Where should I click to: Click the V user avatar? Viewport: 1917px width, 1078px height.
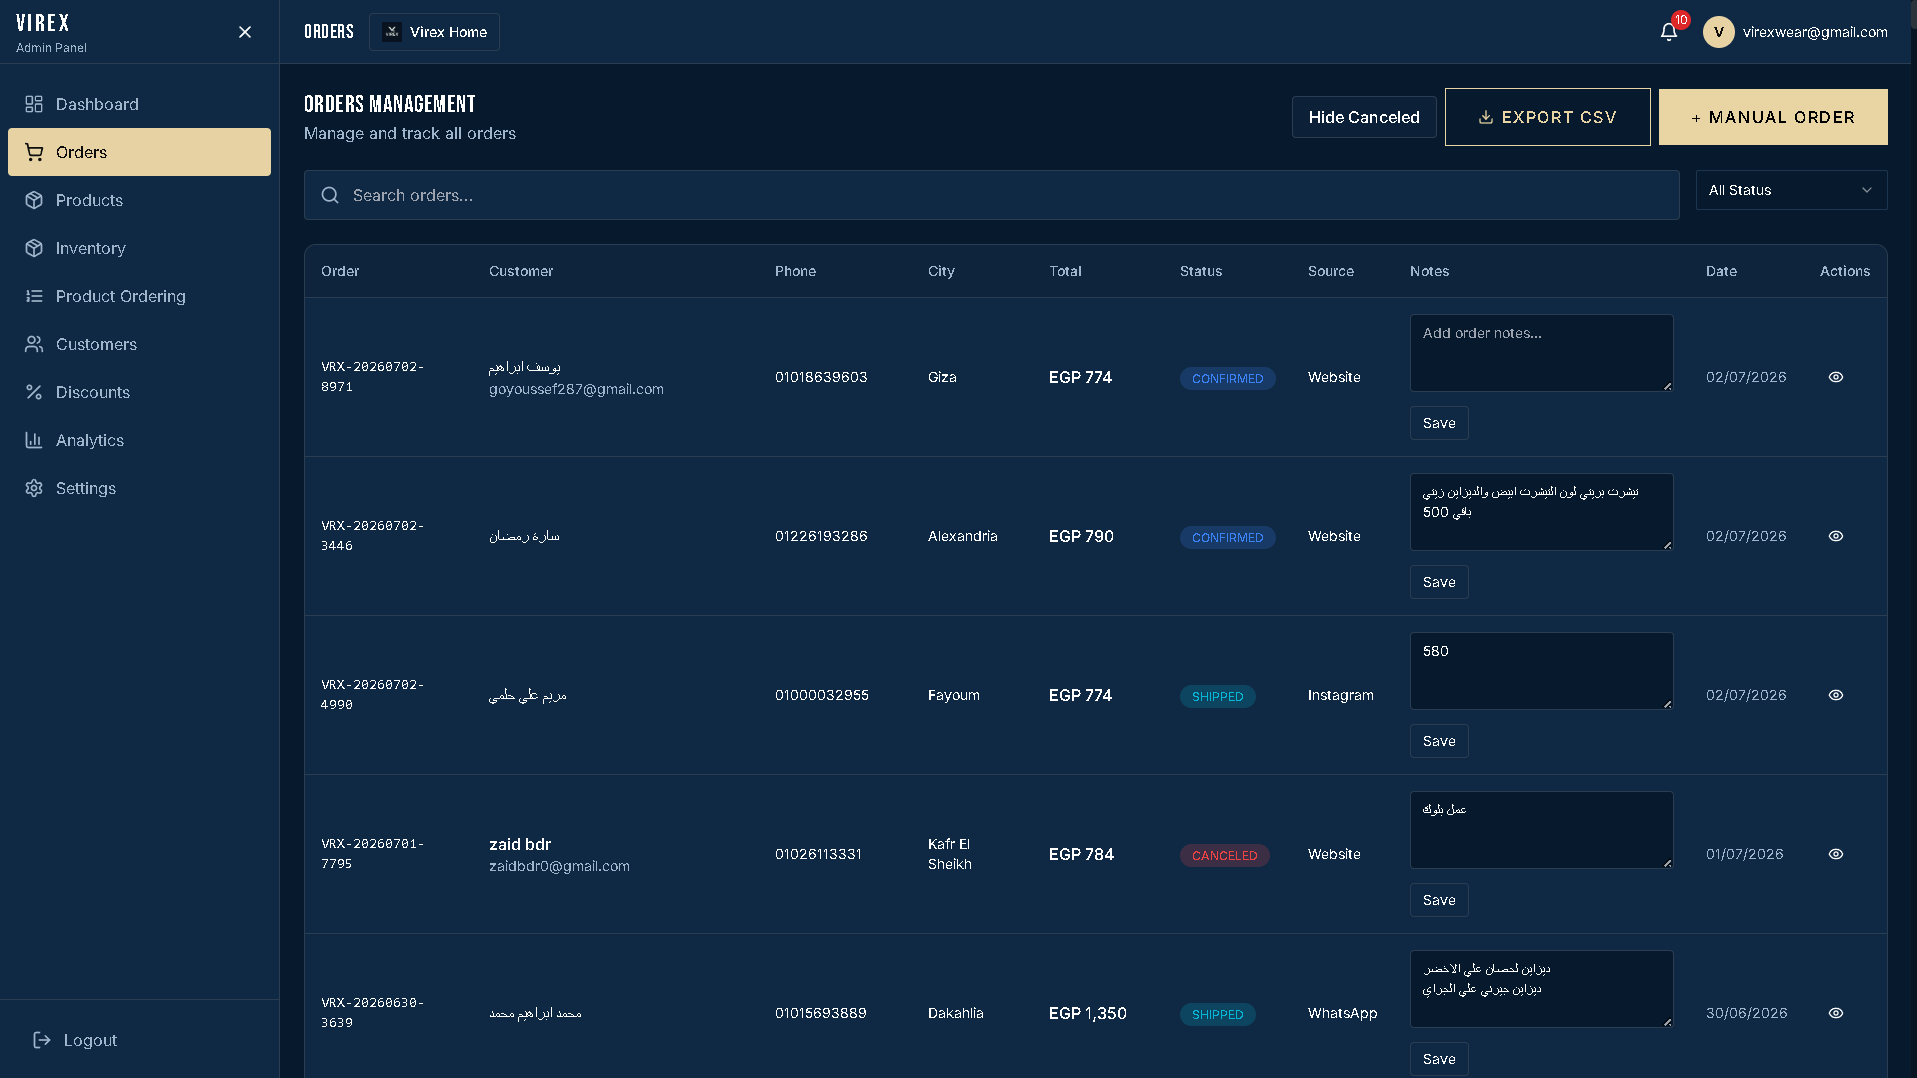click(x=1719, y=32)
